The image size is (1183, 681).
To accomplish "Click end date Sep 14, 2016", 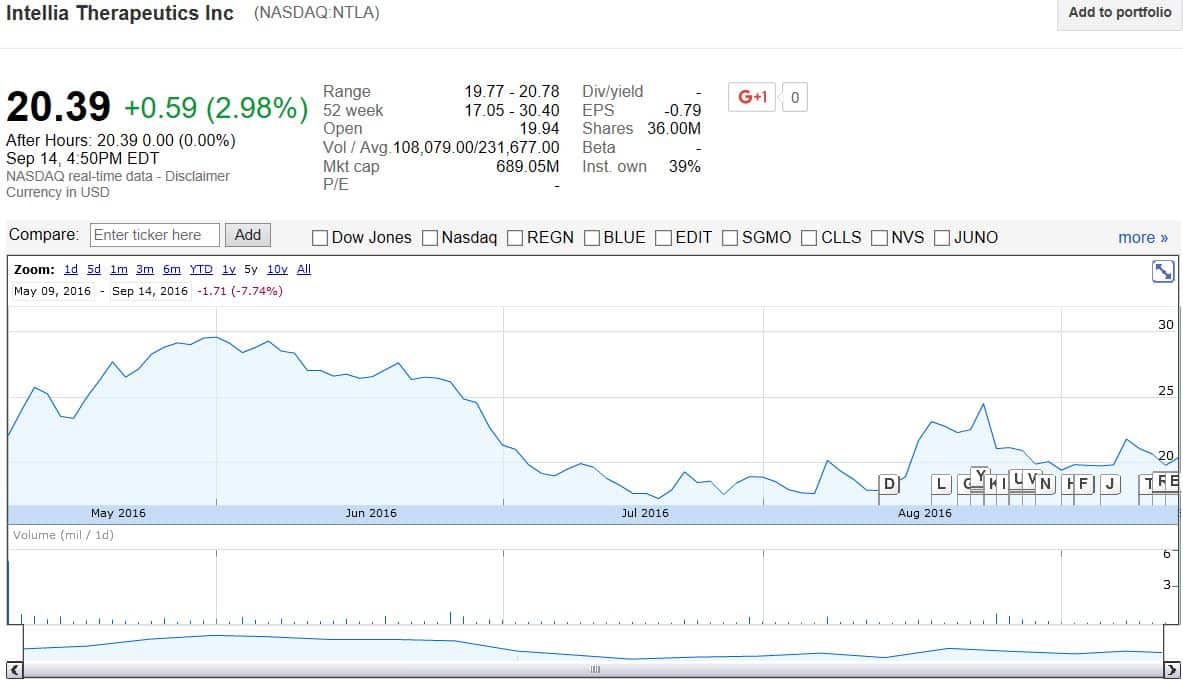I will pyautogui.click(x=150, y=291).
